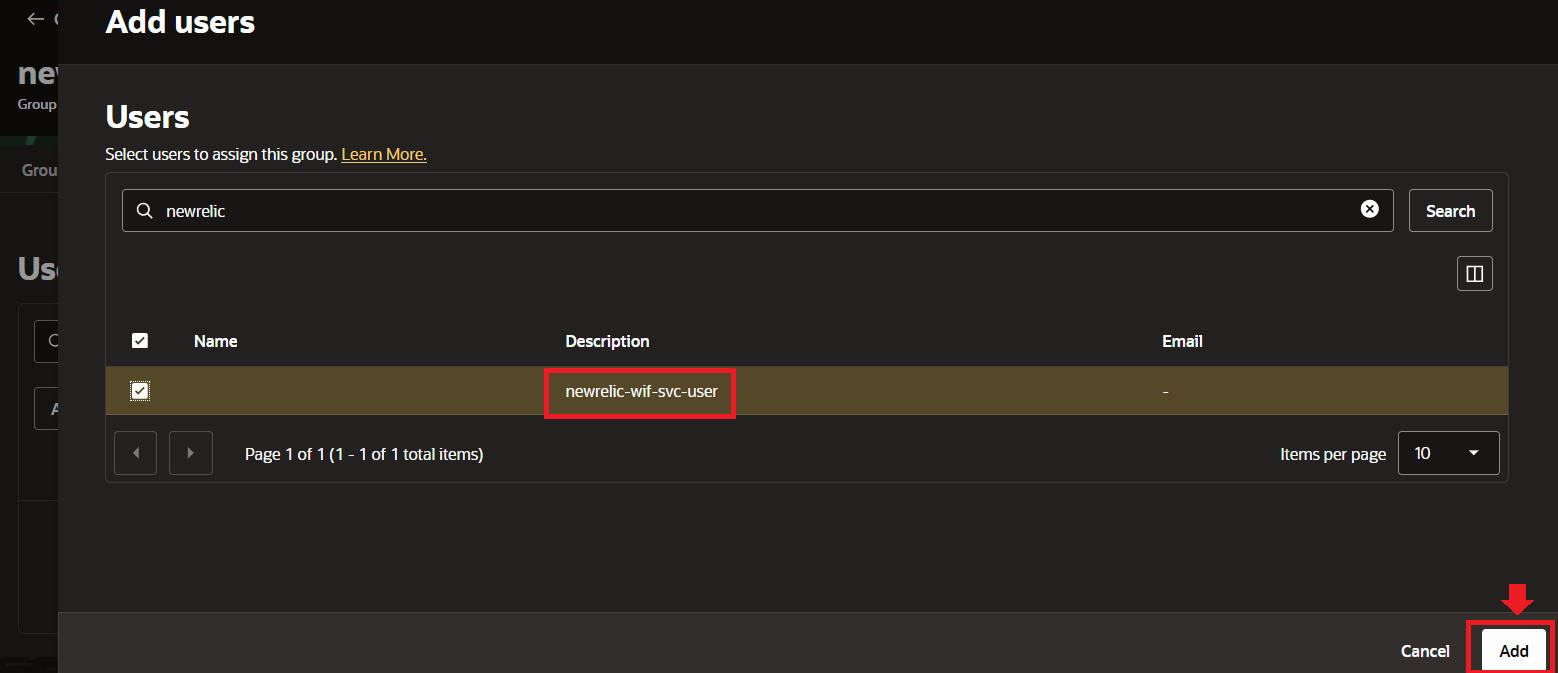Click the Name column header

(x=215, y=340)
